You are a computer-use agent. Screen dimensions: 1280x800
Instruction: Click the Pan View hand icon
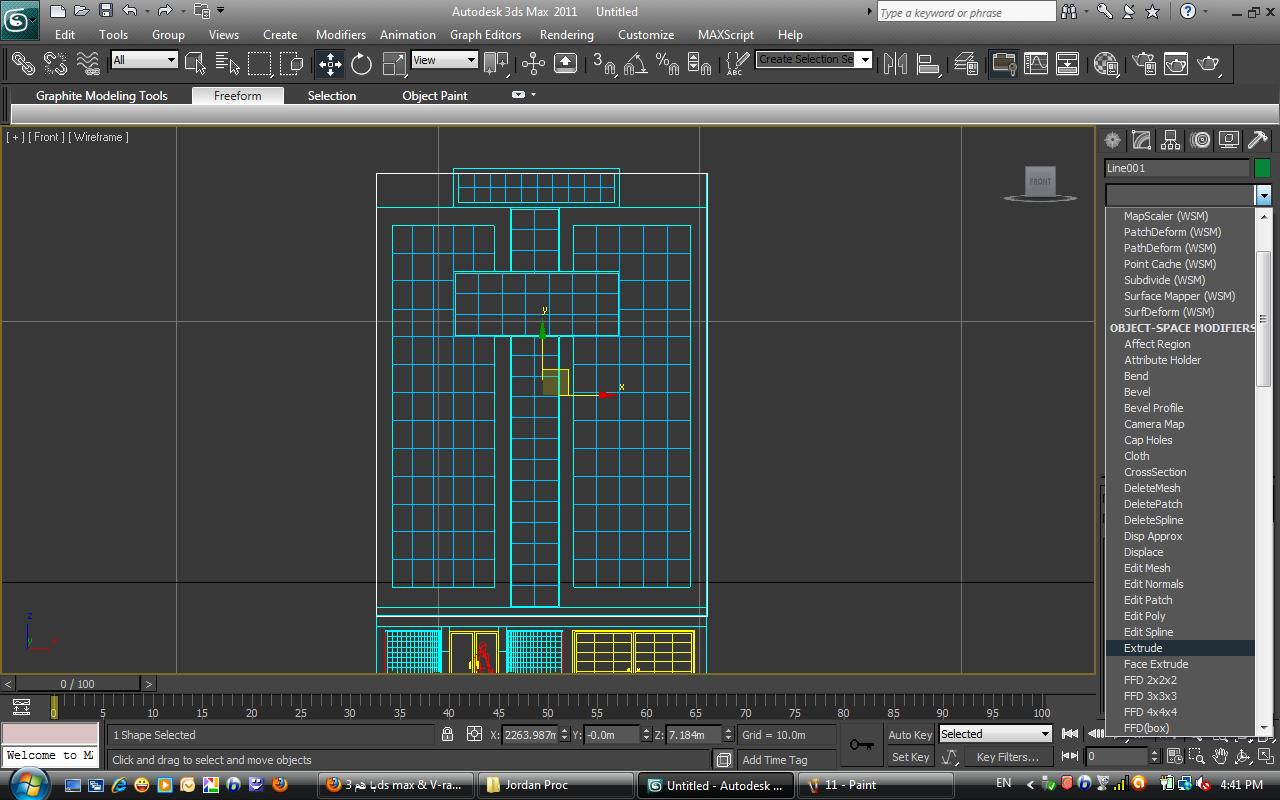click(1220, 757)
